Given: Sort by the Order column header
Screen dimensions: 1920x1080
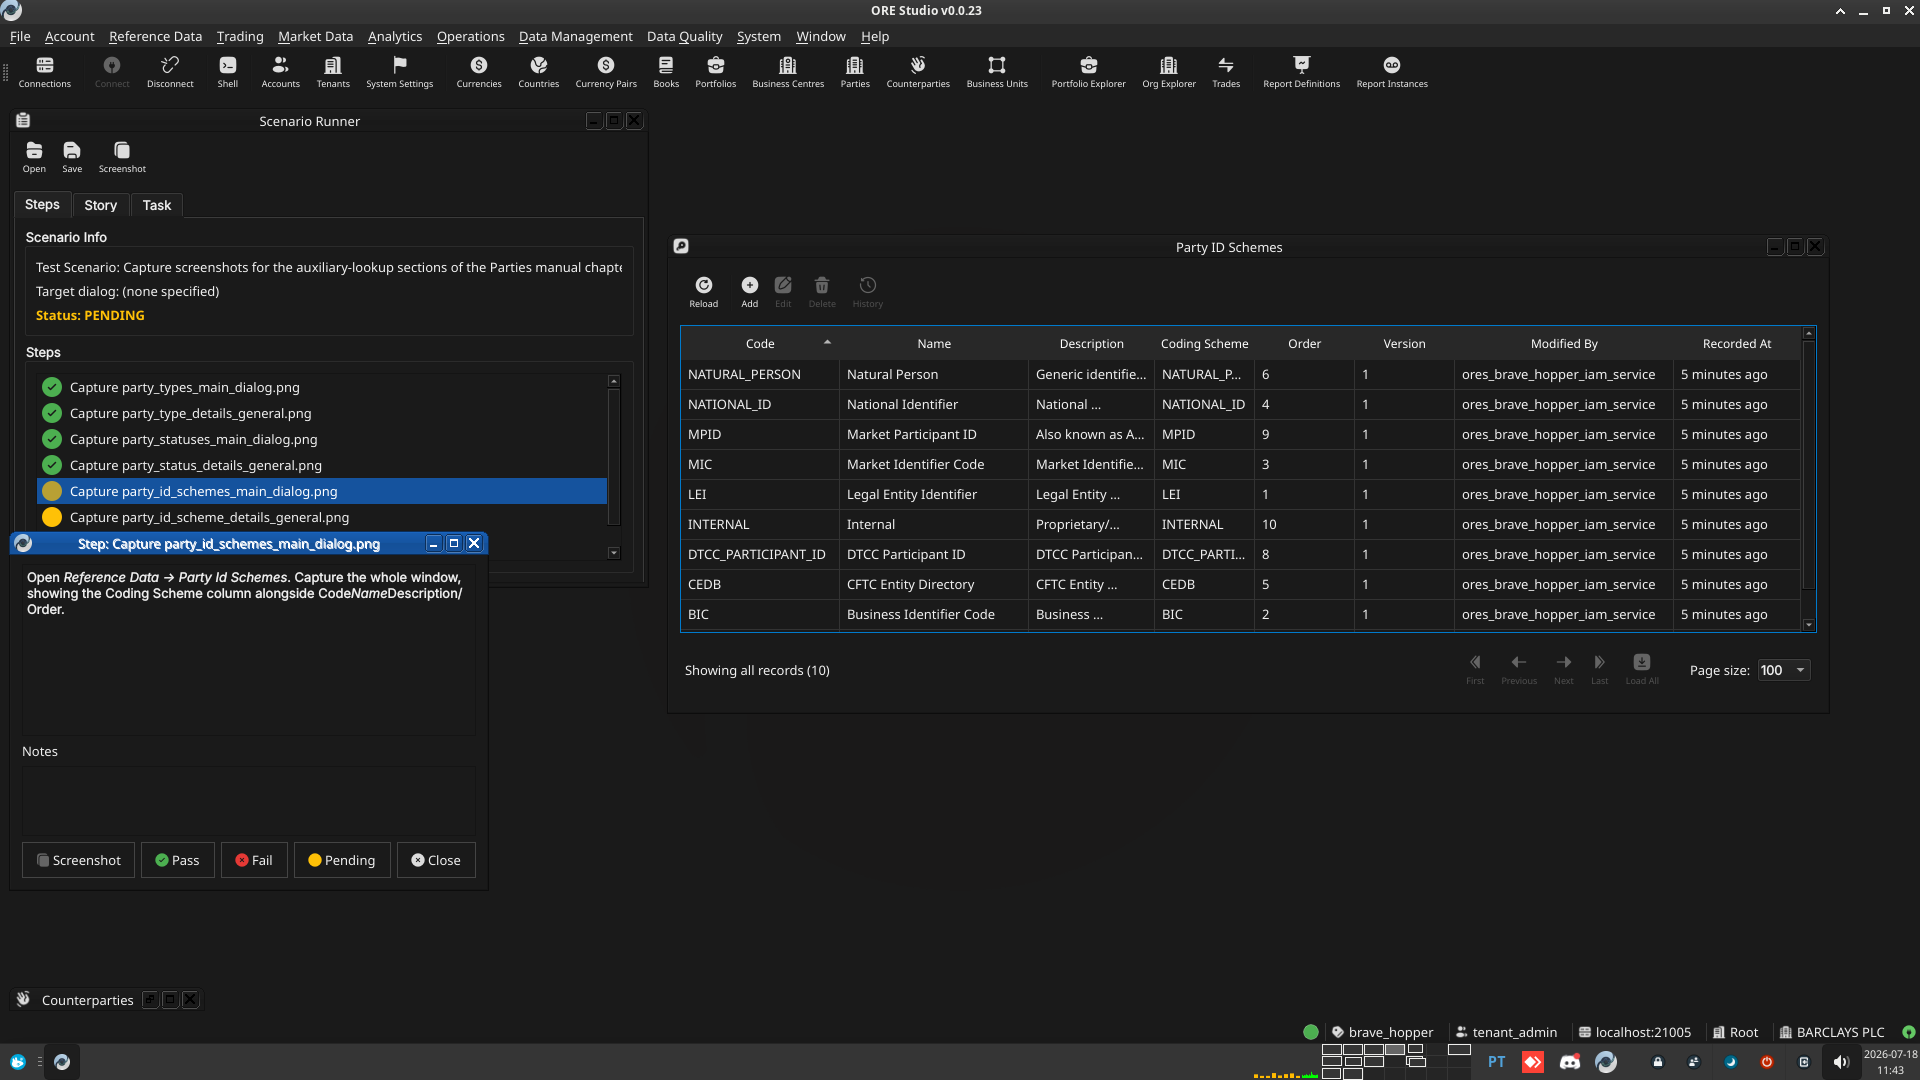Looking at the screenshot, I should 1304,343.
